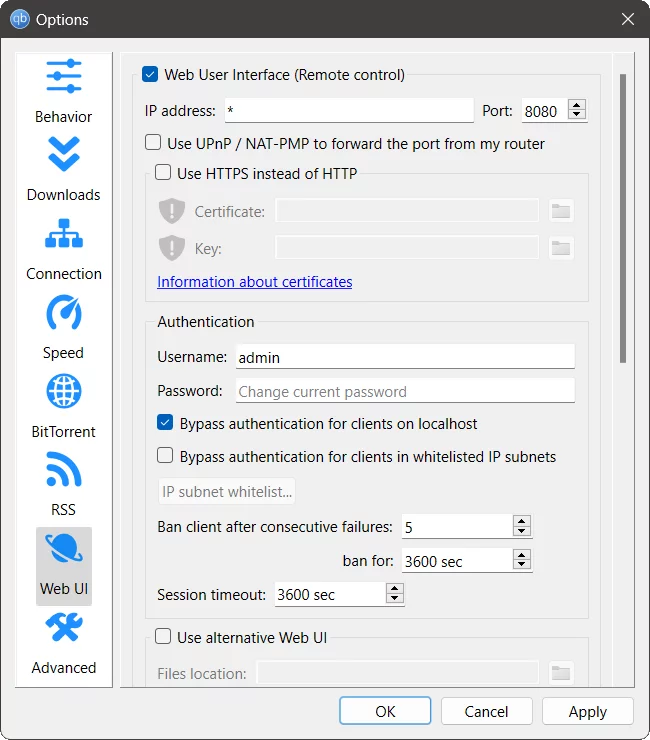Screen dimensions: 650x740
Task: Decrease the ban for duration
Action: point(522,564)
